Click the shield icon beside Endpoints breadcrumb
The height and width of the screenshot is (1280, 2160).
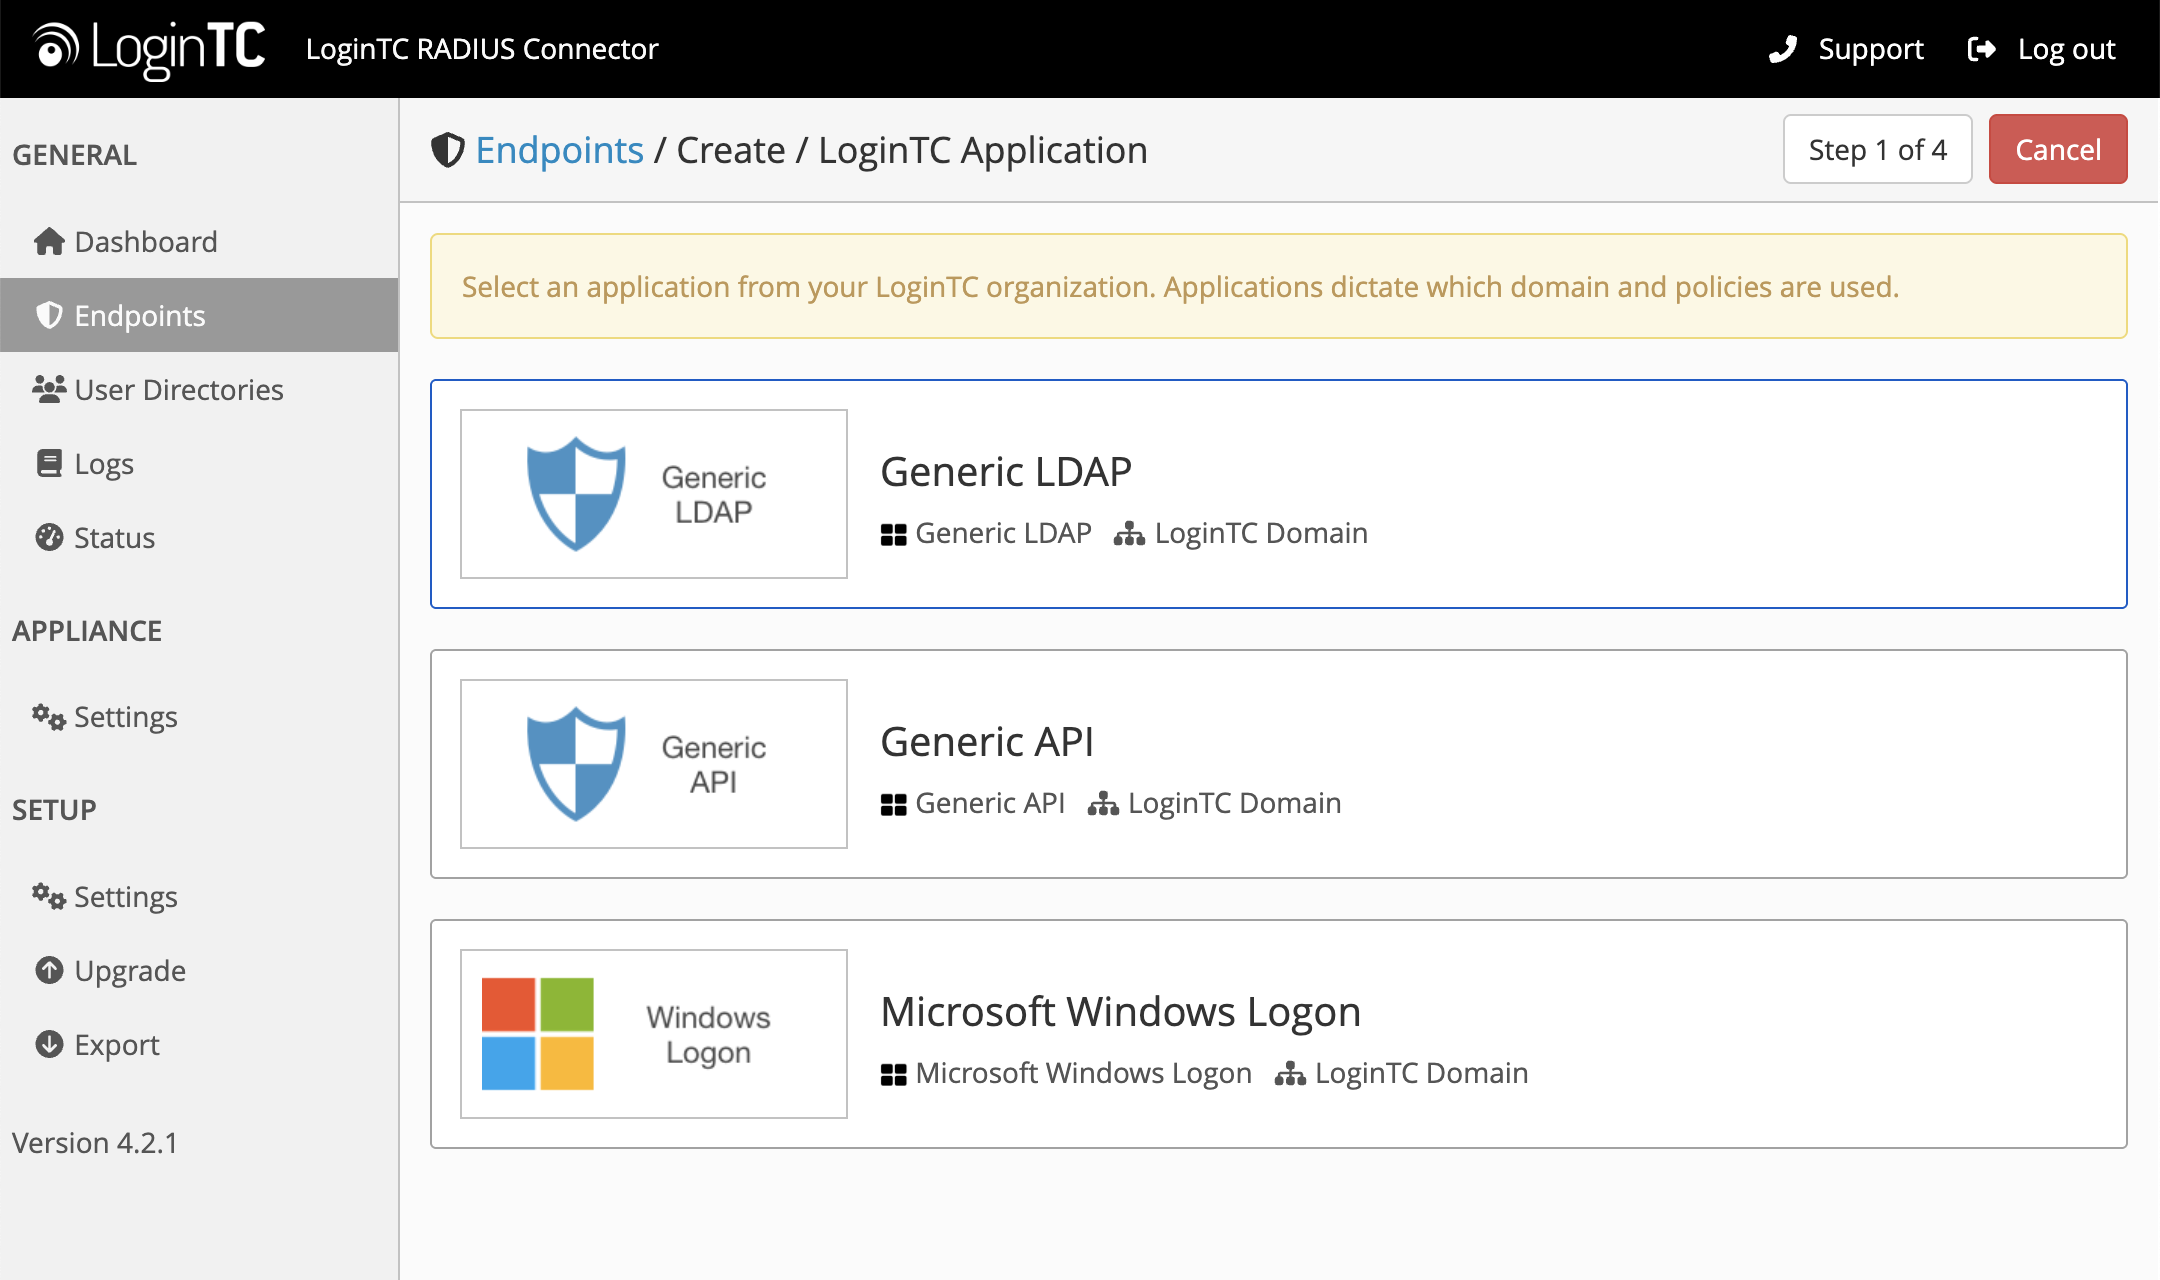pyautogui.click(x=447, y=150)
